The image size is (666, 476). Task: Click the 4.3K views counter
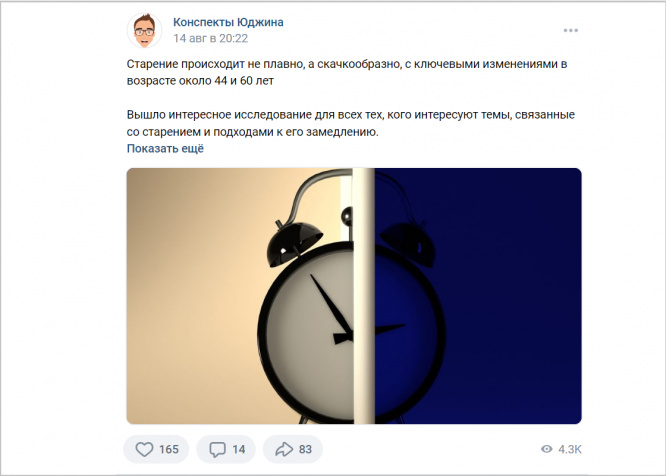(x=570, y=449)
